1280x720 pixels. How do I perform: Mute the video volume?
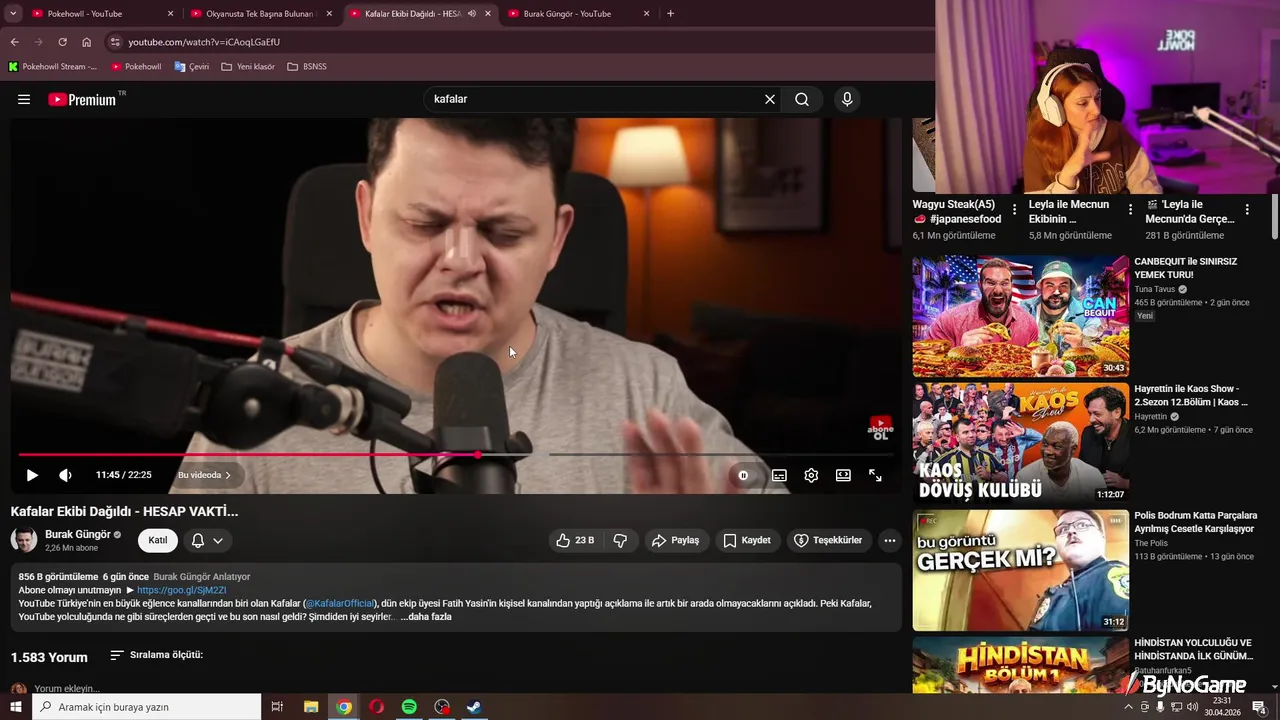65,475
